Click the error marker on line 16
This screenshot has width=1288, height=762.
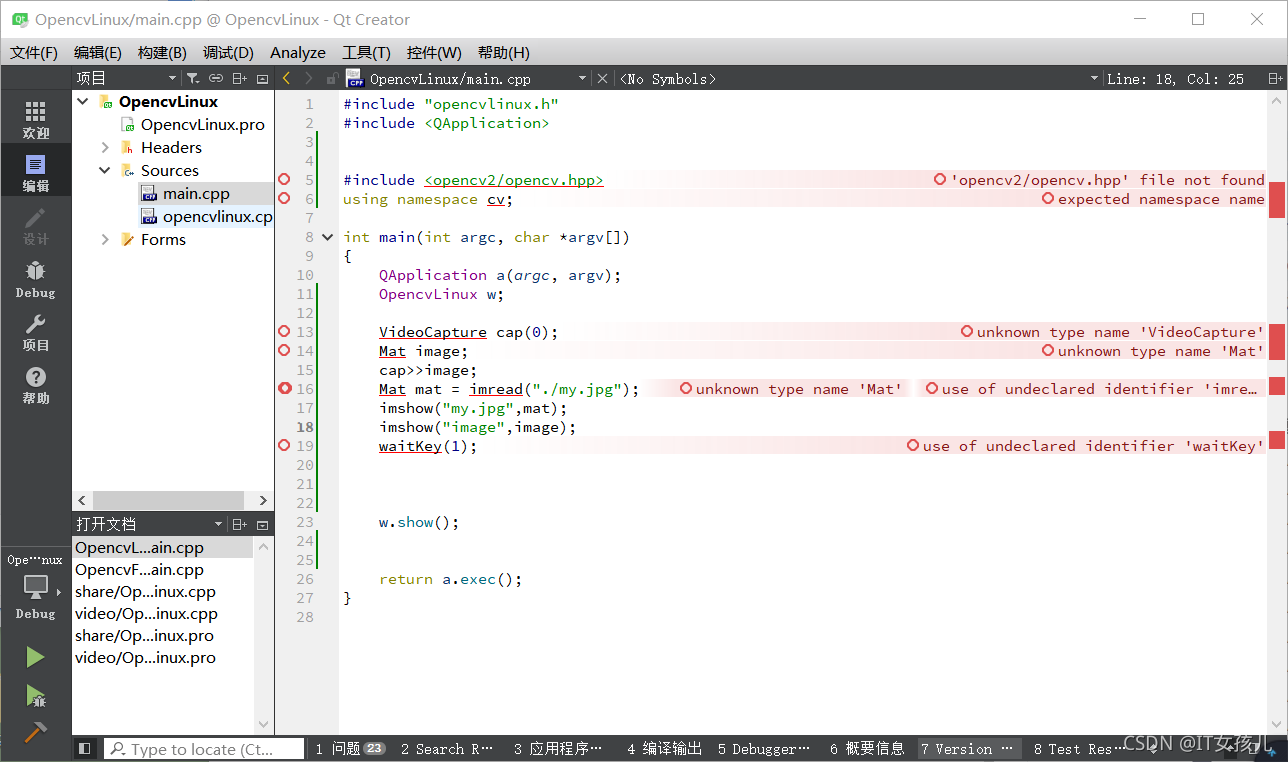[284, 388]
